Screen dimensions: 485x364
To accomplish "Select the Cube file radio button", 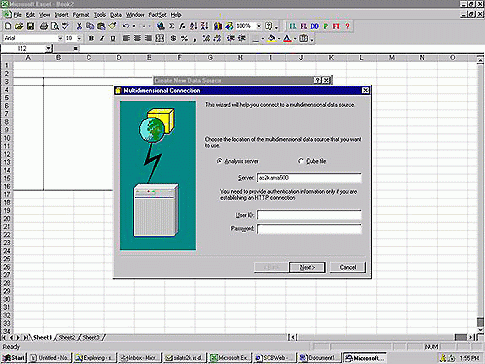I will [301, 161].
